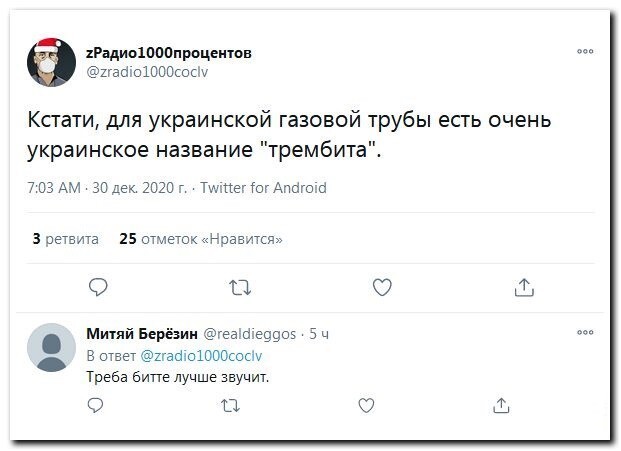Open the zРадио1000процентов display name
This screenshot has height=451, width=621.
169,53
